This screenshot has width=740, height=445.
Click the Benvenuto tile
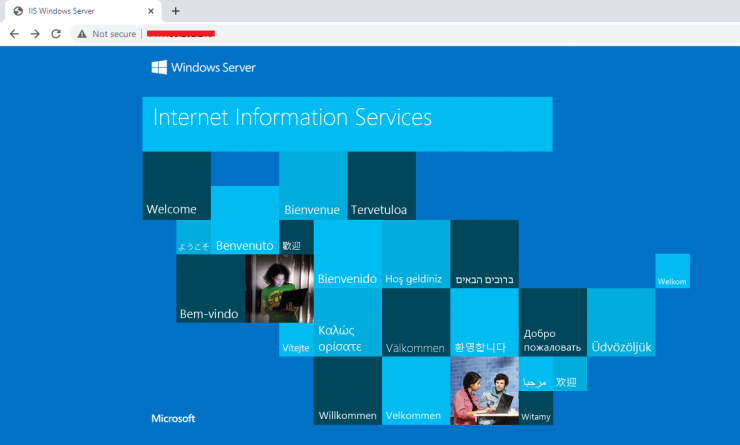click(x=245, y=220)
